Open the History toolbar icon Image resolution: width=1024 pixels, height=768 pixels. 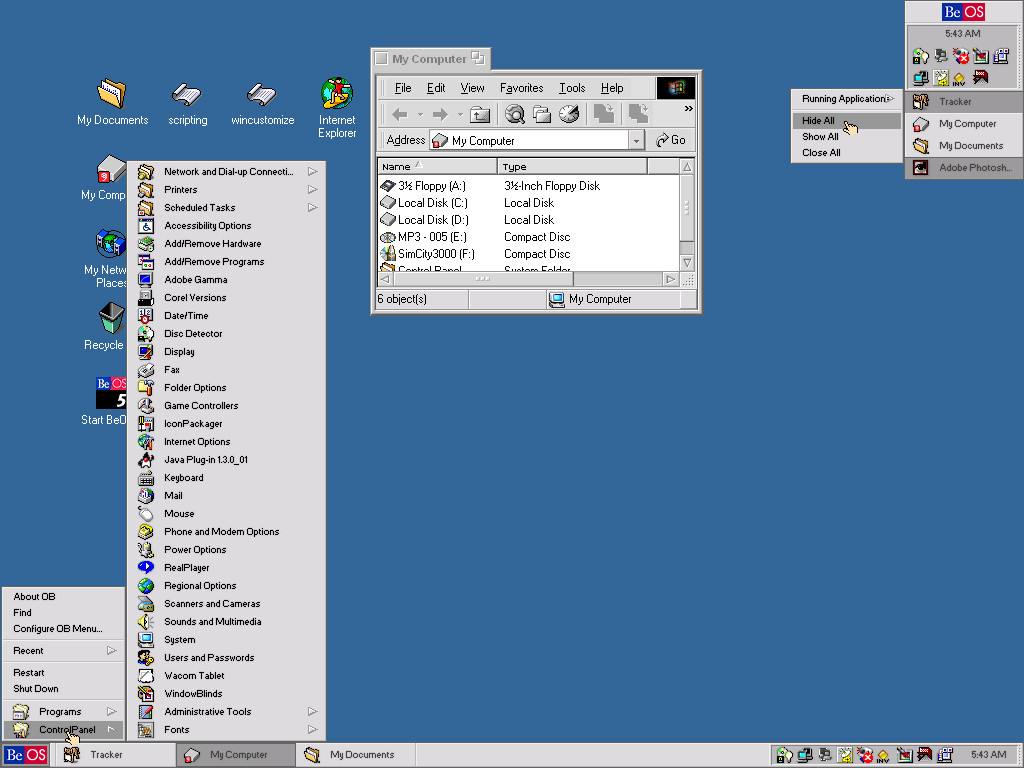click(x=569, y=114)
